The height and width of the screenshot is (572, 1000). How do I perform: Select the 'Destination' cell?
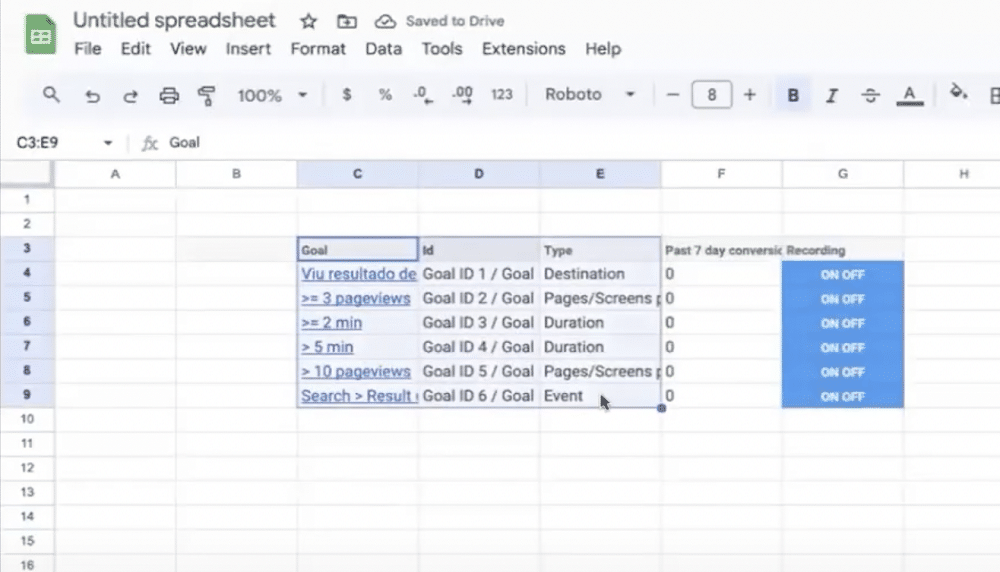tap(600, 274)
